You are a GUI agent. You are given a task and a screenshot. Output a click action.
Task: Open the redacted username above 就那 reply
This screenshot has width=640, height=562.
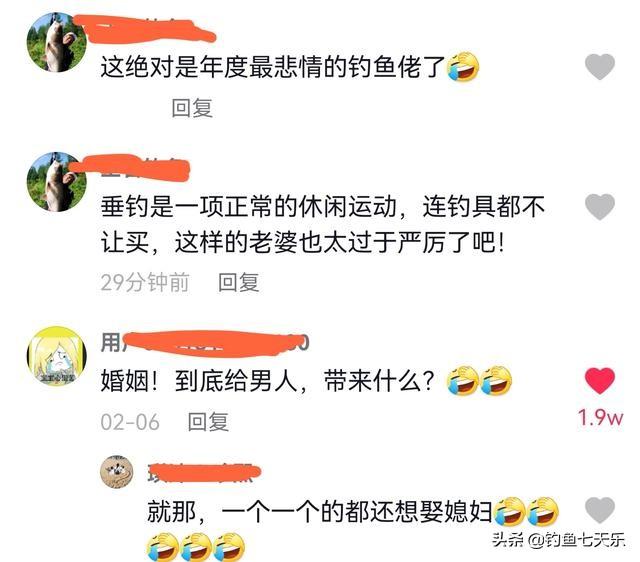tap(203, 473)
